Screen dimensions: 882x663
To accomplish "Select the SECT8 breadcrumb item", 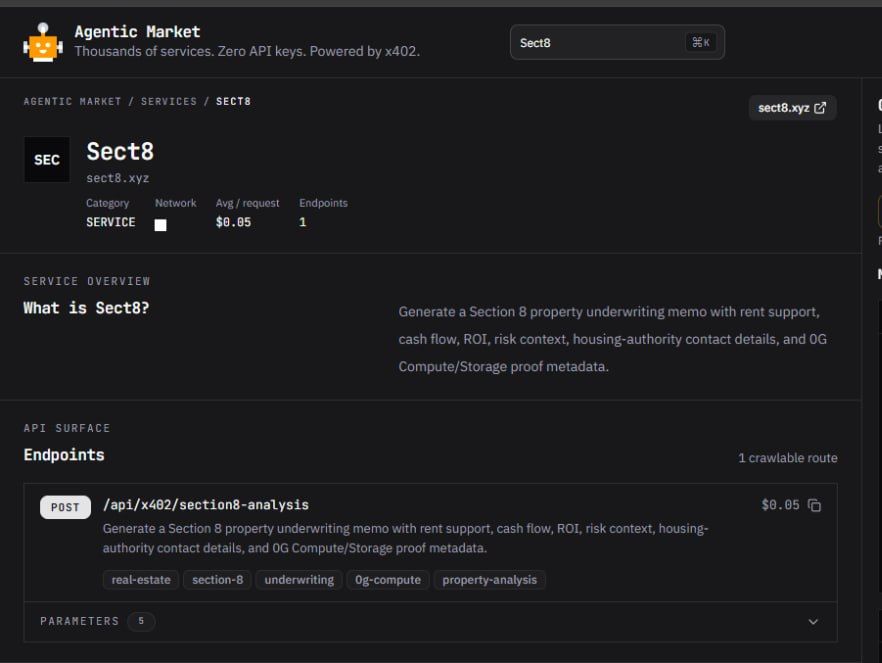I will click(x=233, y=101).
